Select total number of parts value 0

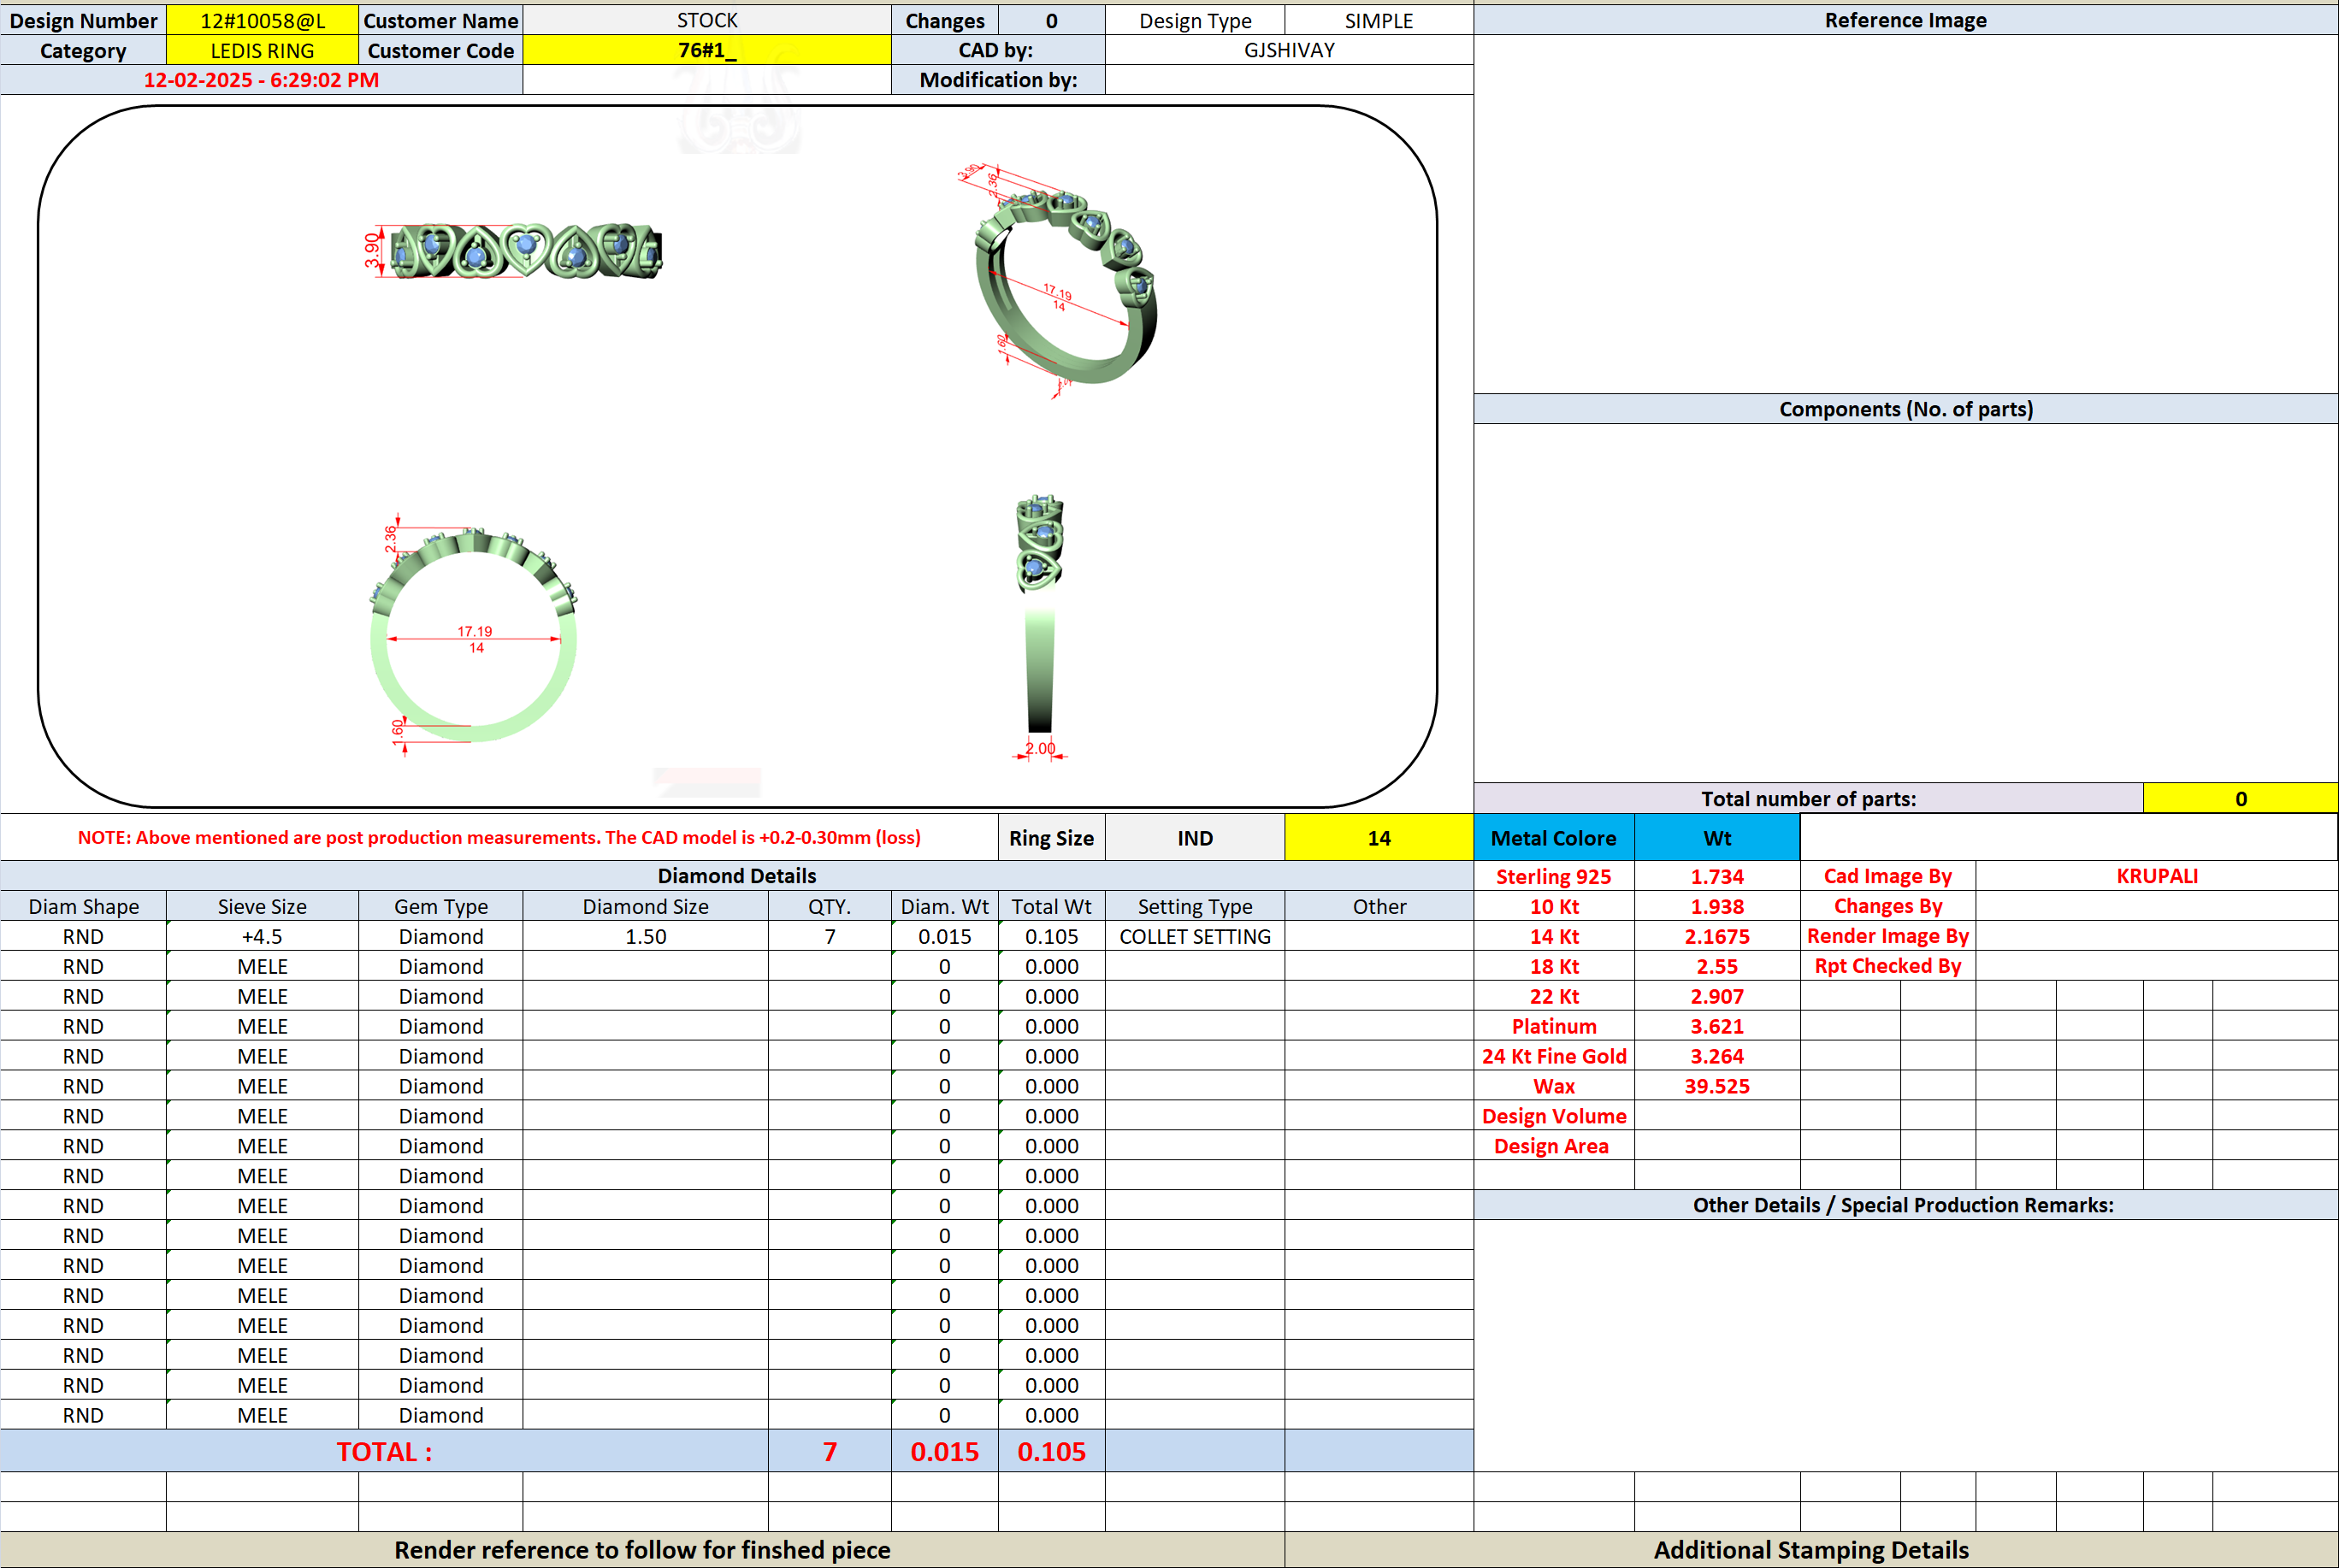click(2240, 799)
